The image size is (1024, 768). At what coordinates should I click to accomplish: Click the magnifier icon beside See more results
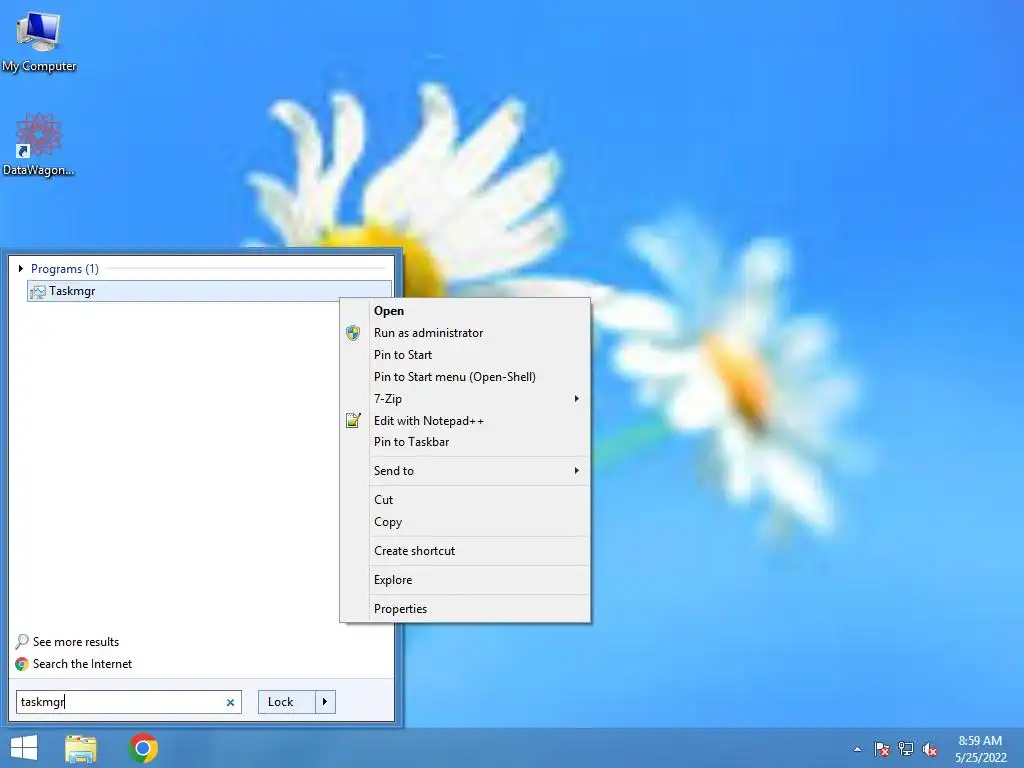pyautogui.click(x=22, y=641)
